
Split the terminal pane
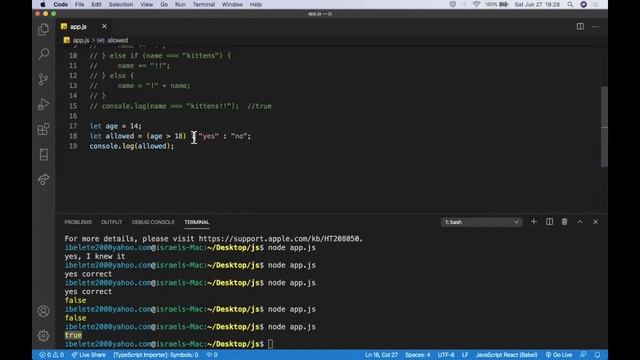(549, 222)
